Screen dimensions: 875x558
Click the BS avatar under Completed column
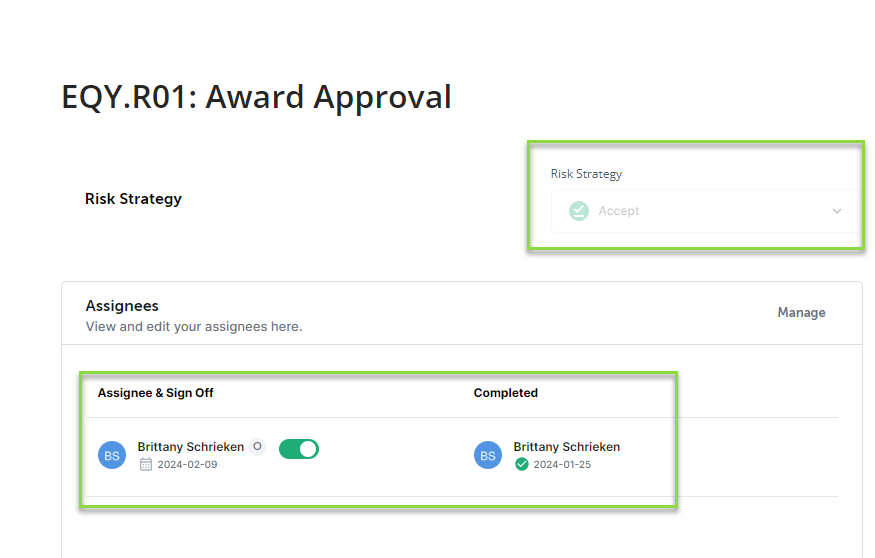click(488, 455)
